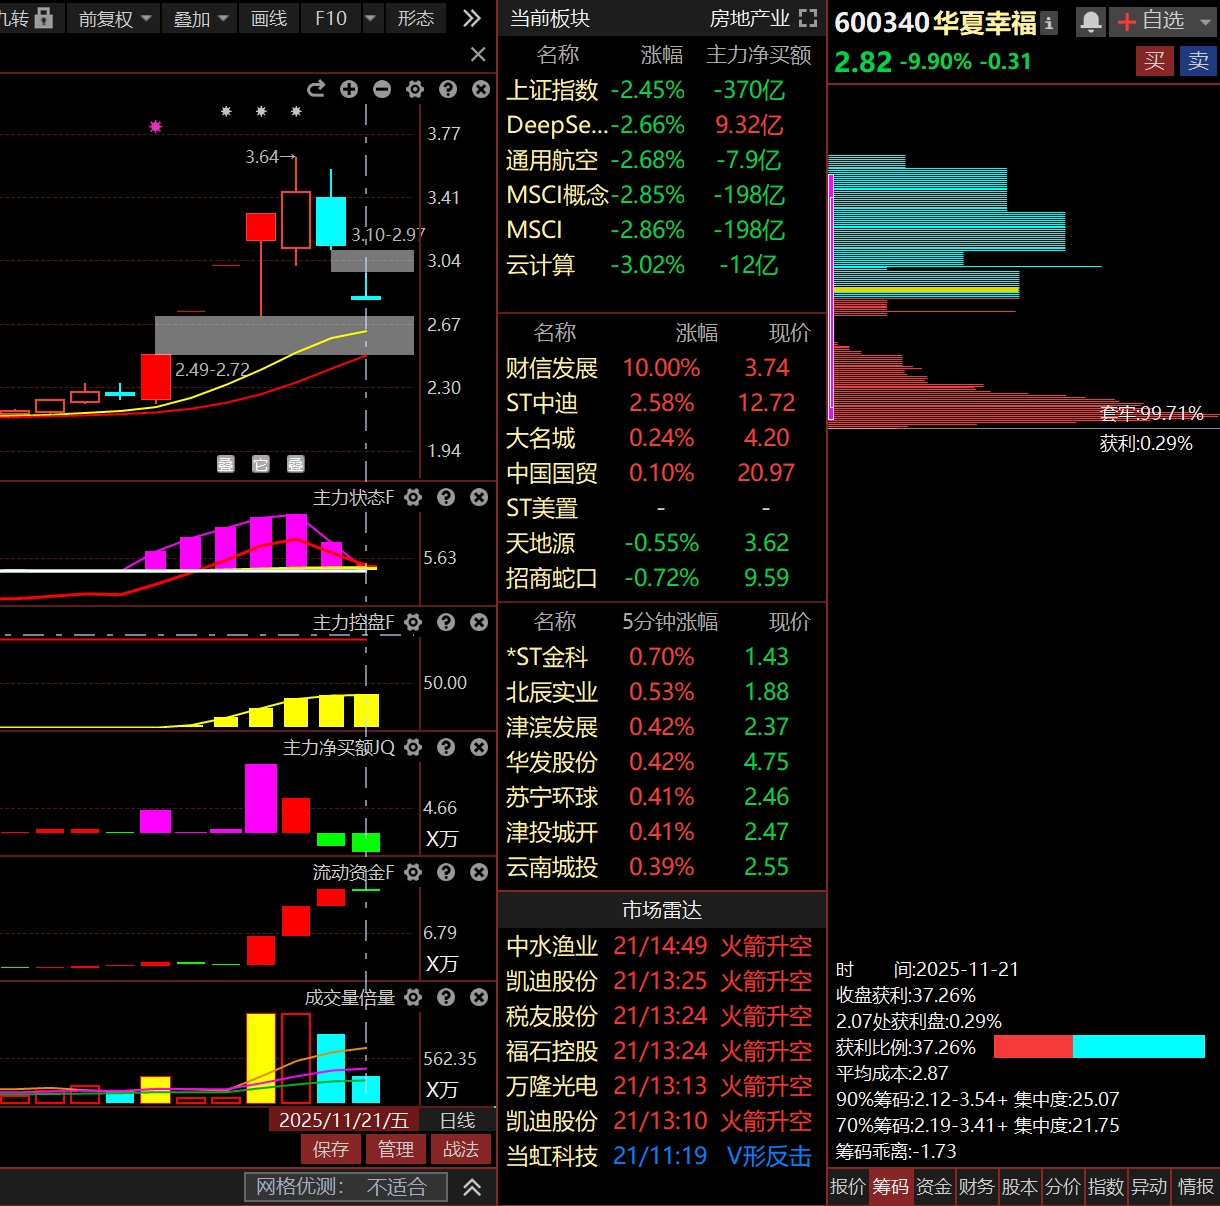Click the lock icon beside 九转

pos(43,18)
